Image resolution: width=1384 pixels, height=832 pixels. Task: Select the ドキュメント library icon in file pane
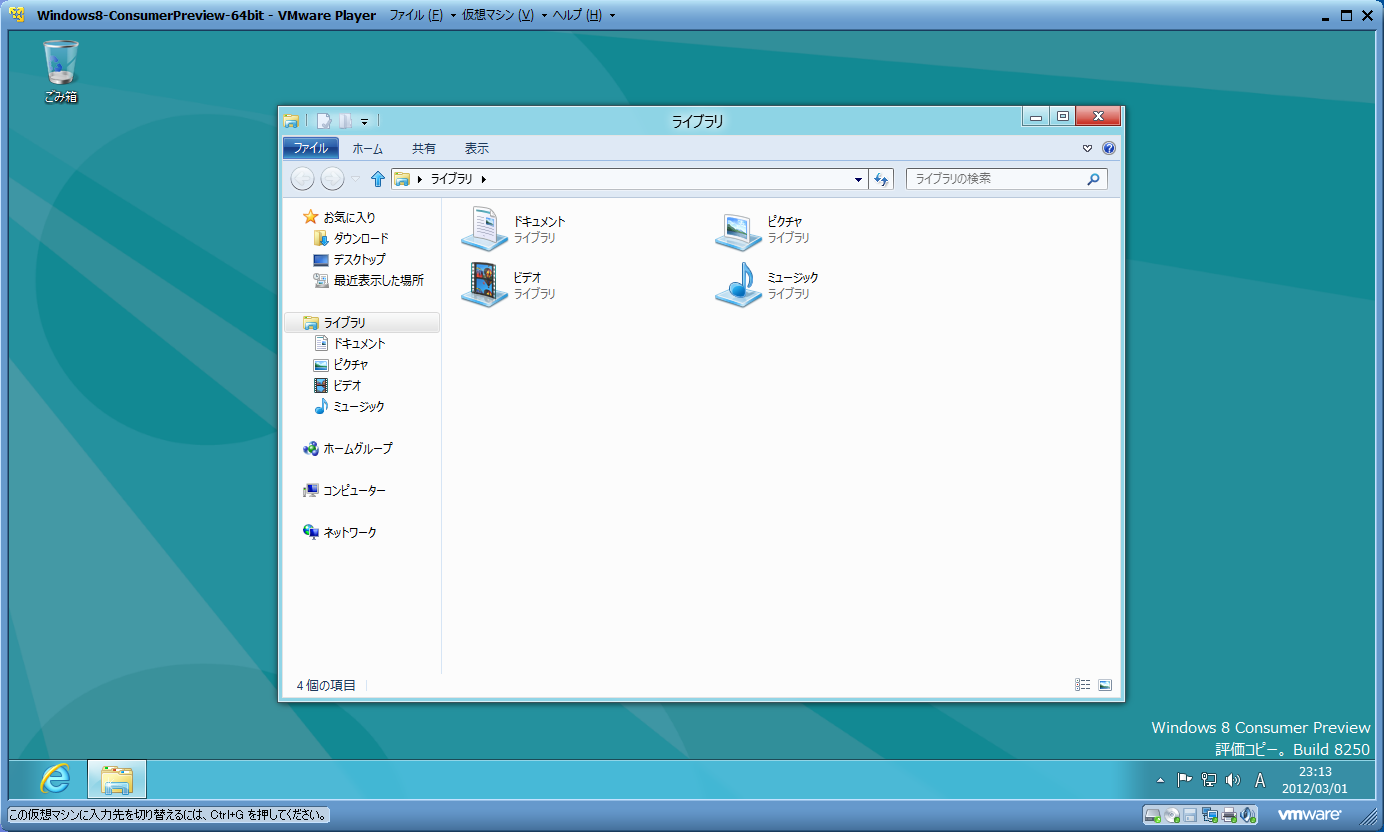click(x=484, y=228)
